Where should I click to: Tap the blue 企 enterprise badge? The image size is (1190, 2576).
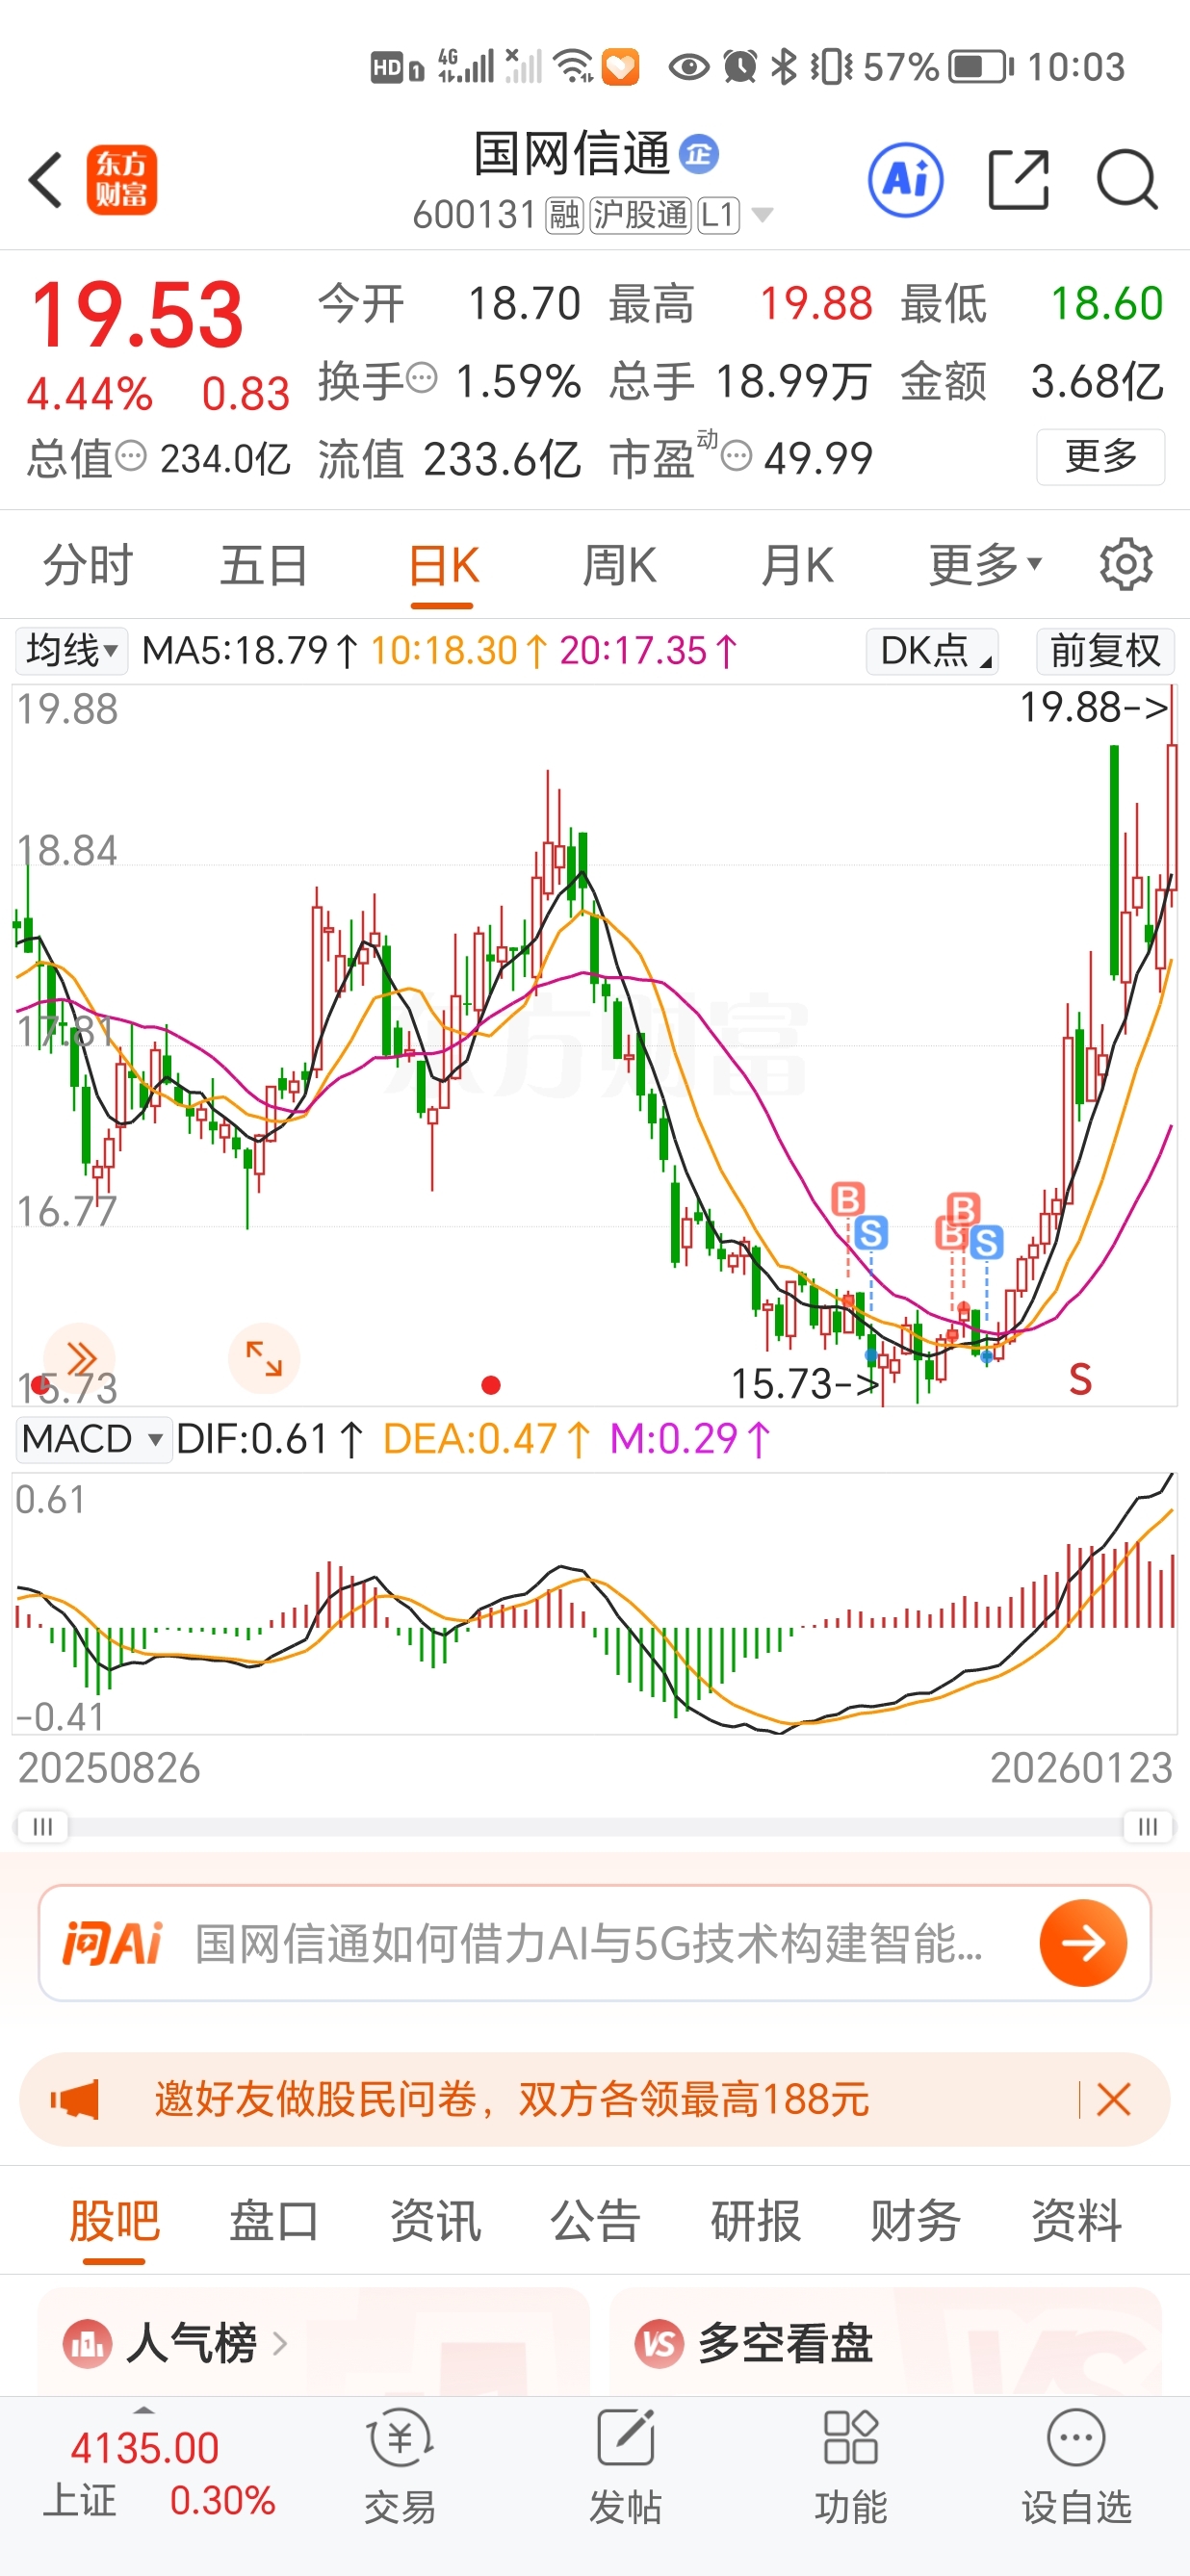tap(699, 154)
